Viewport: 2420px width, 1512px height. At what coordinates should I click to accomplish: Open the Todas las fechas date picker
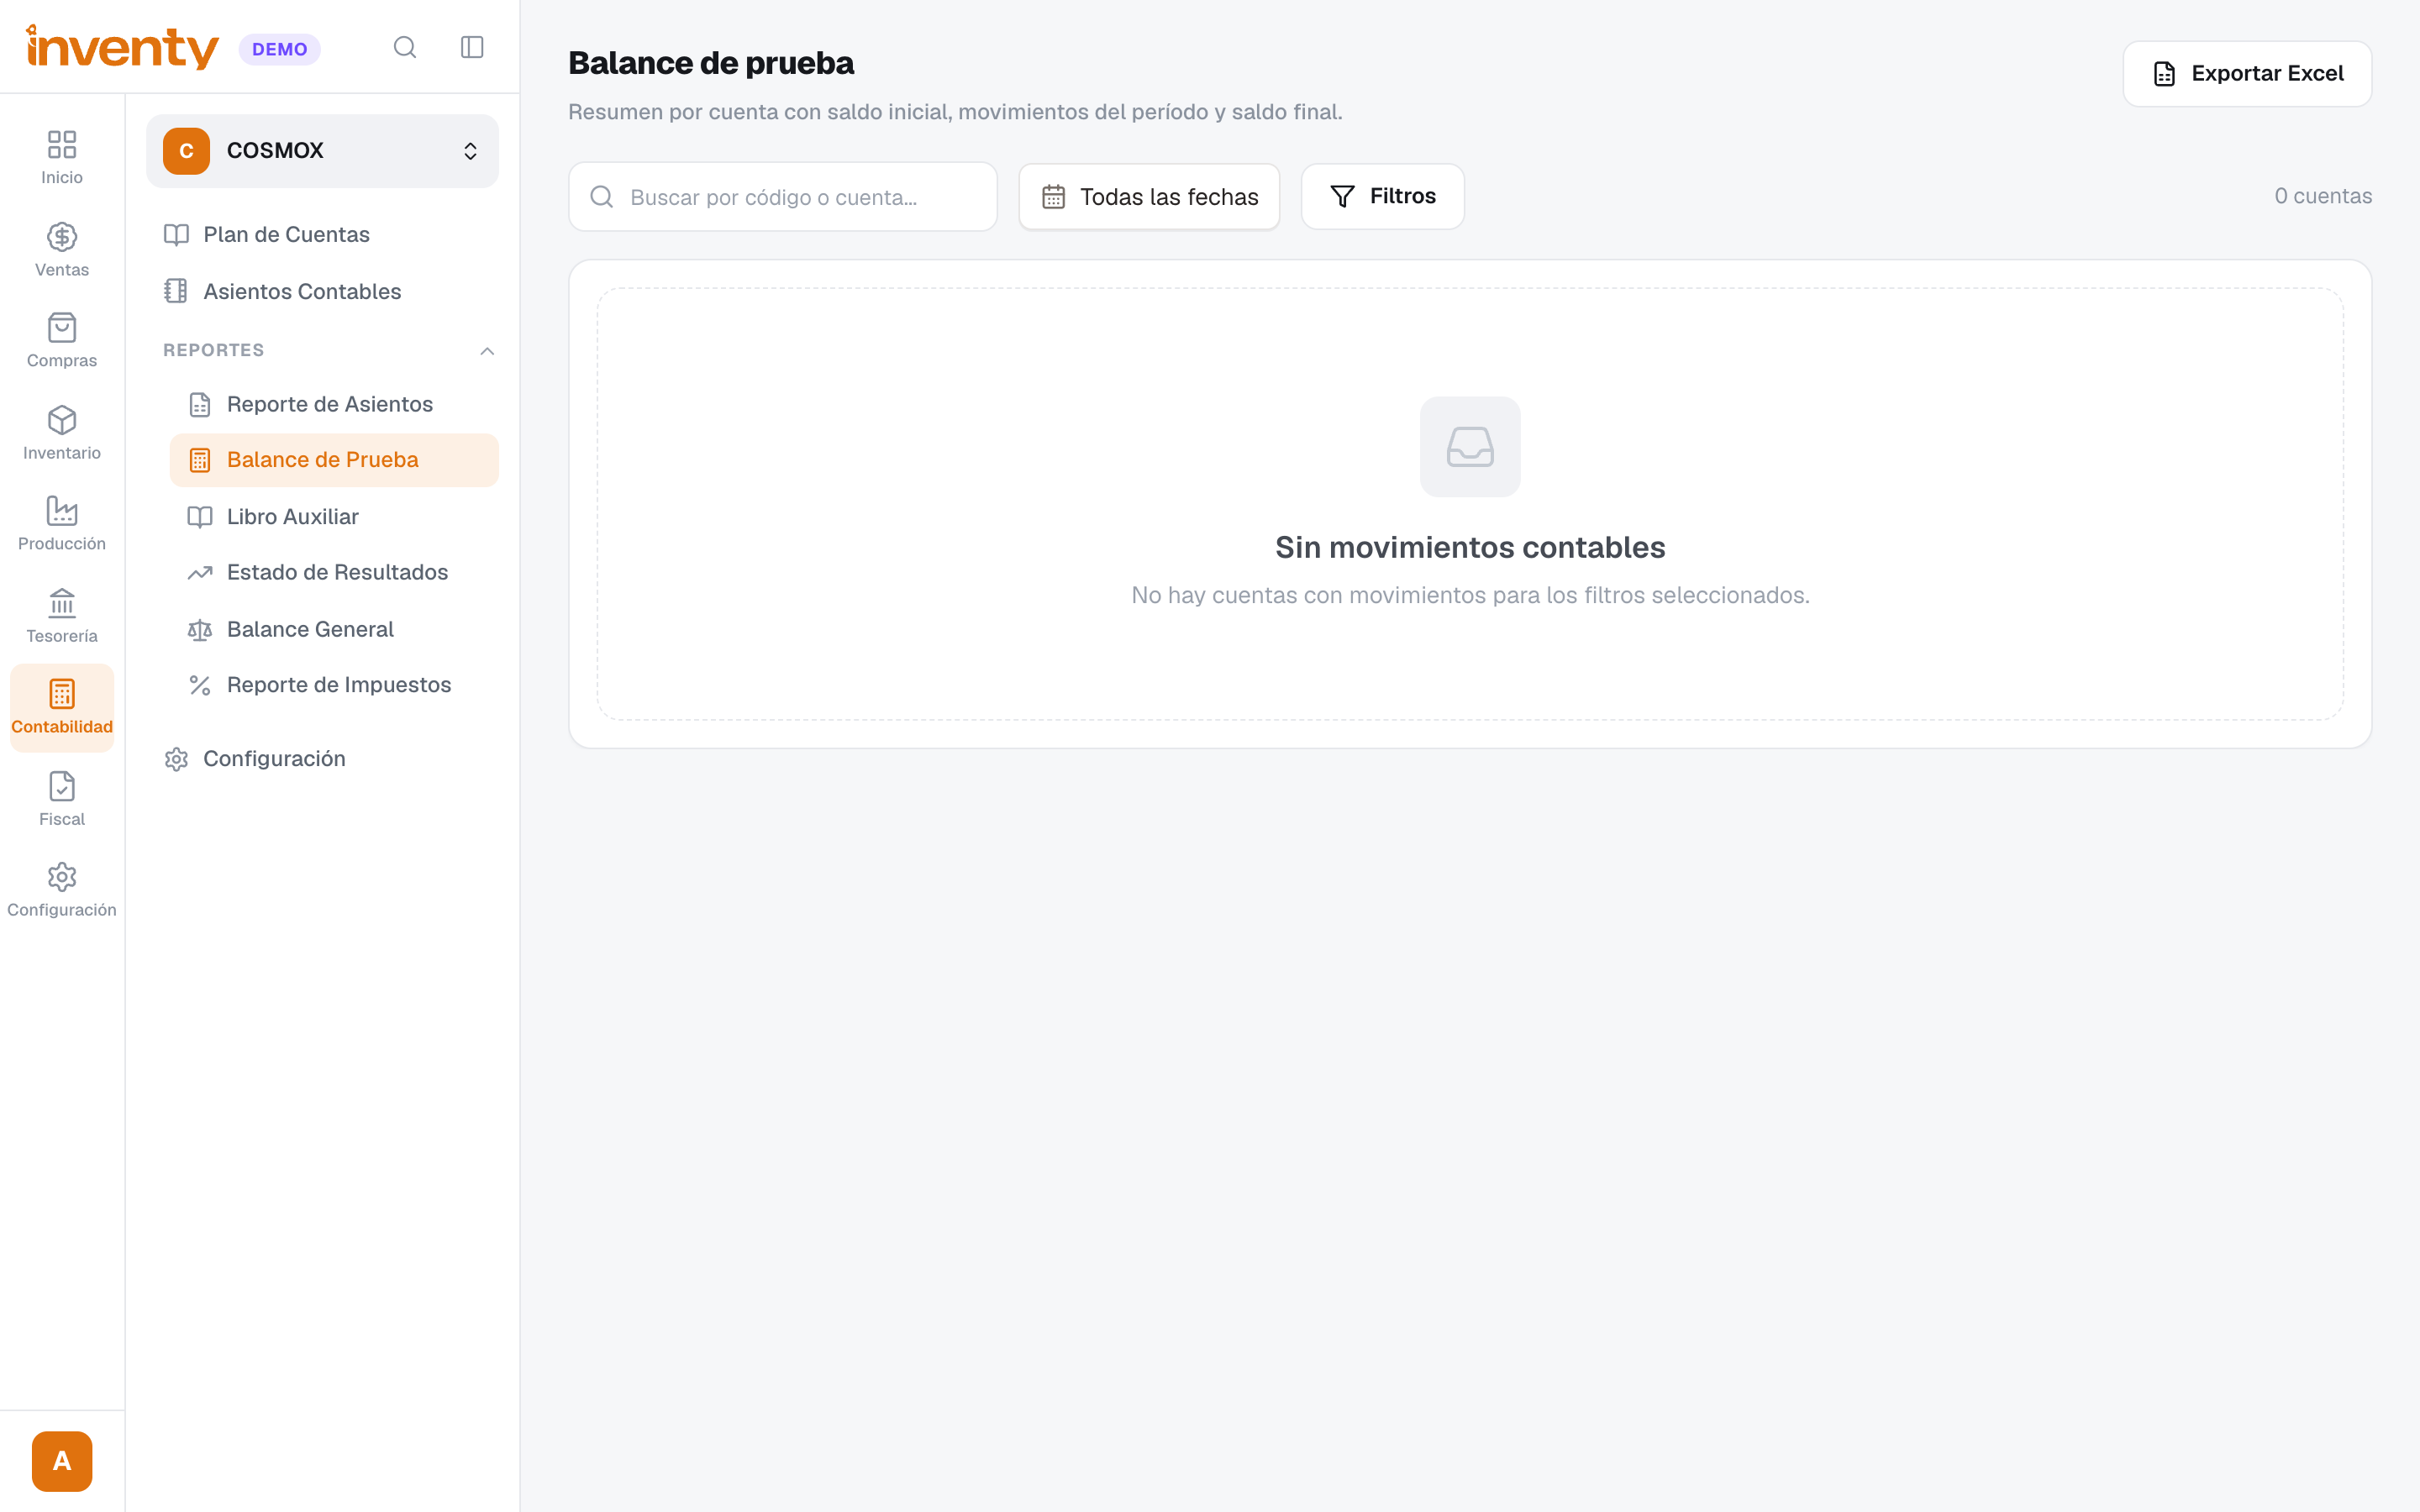point(1149,197)
